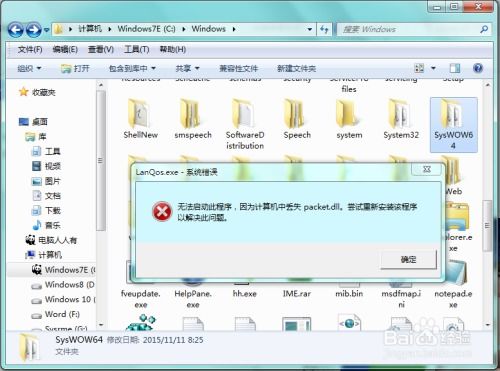Select the 图片 library
Image resolution: width=500 pixels, height=371 pixels.
pyautogui.click(x=46, y=181)
